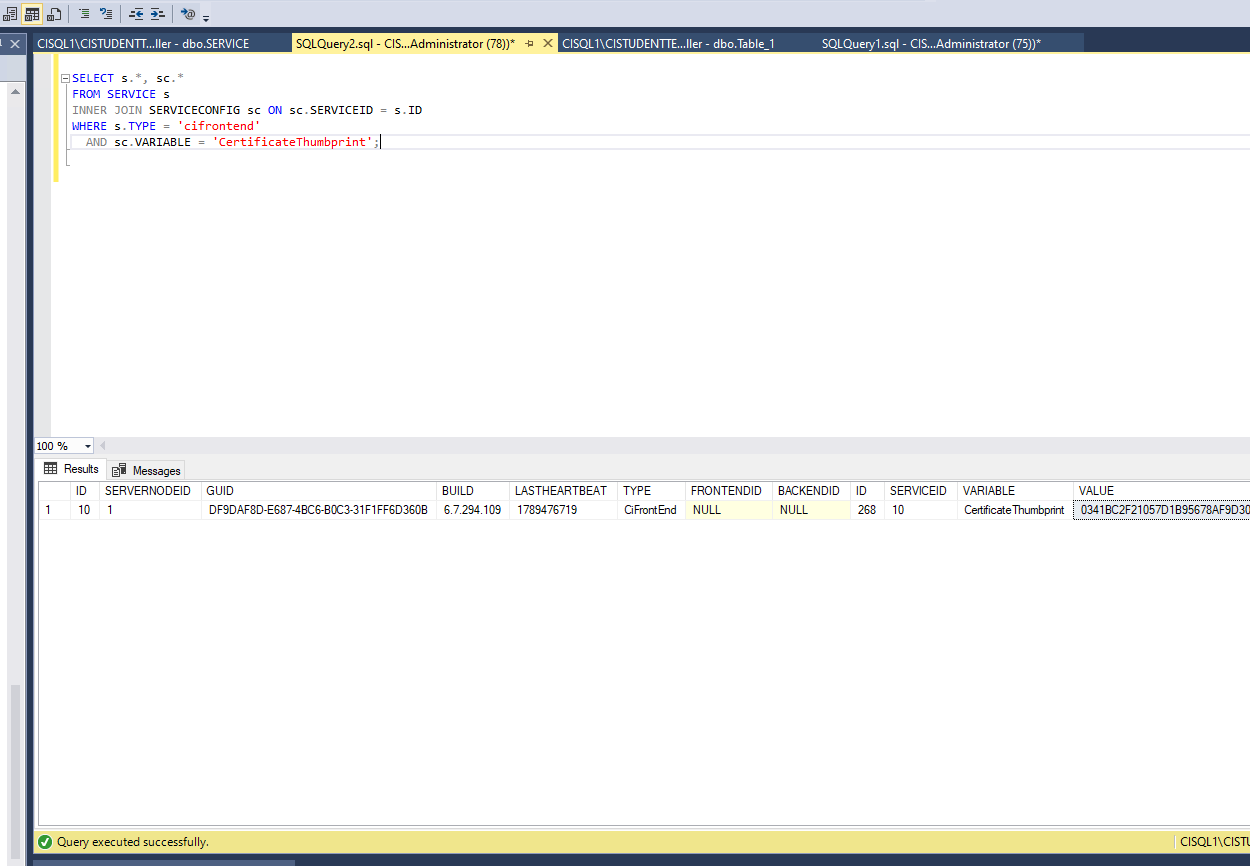Select the build cell 6.7.294.109

[473, 510]
